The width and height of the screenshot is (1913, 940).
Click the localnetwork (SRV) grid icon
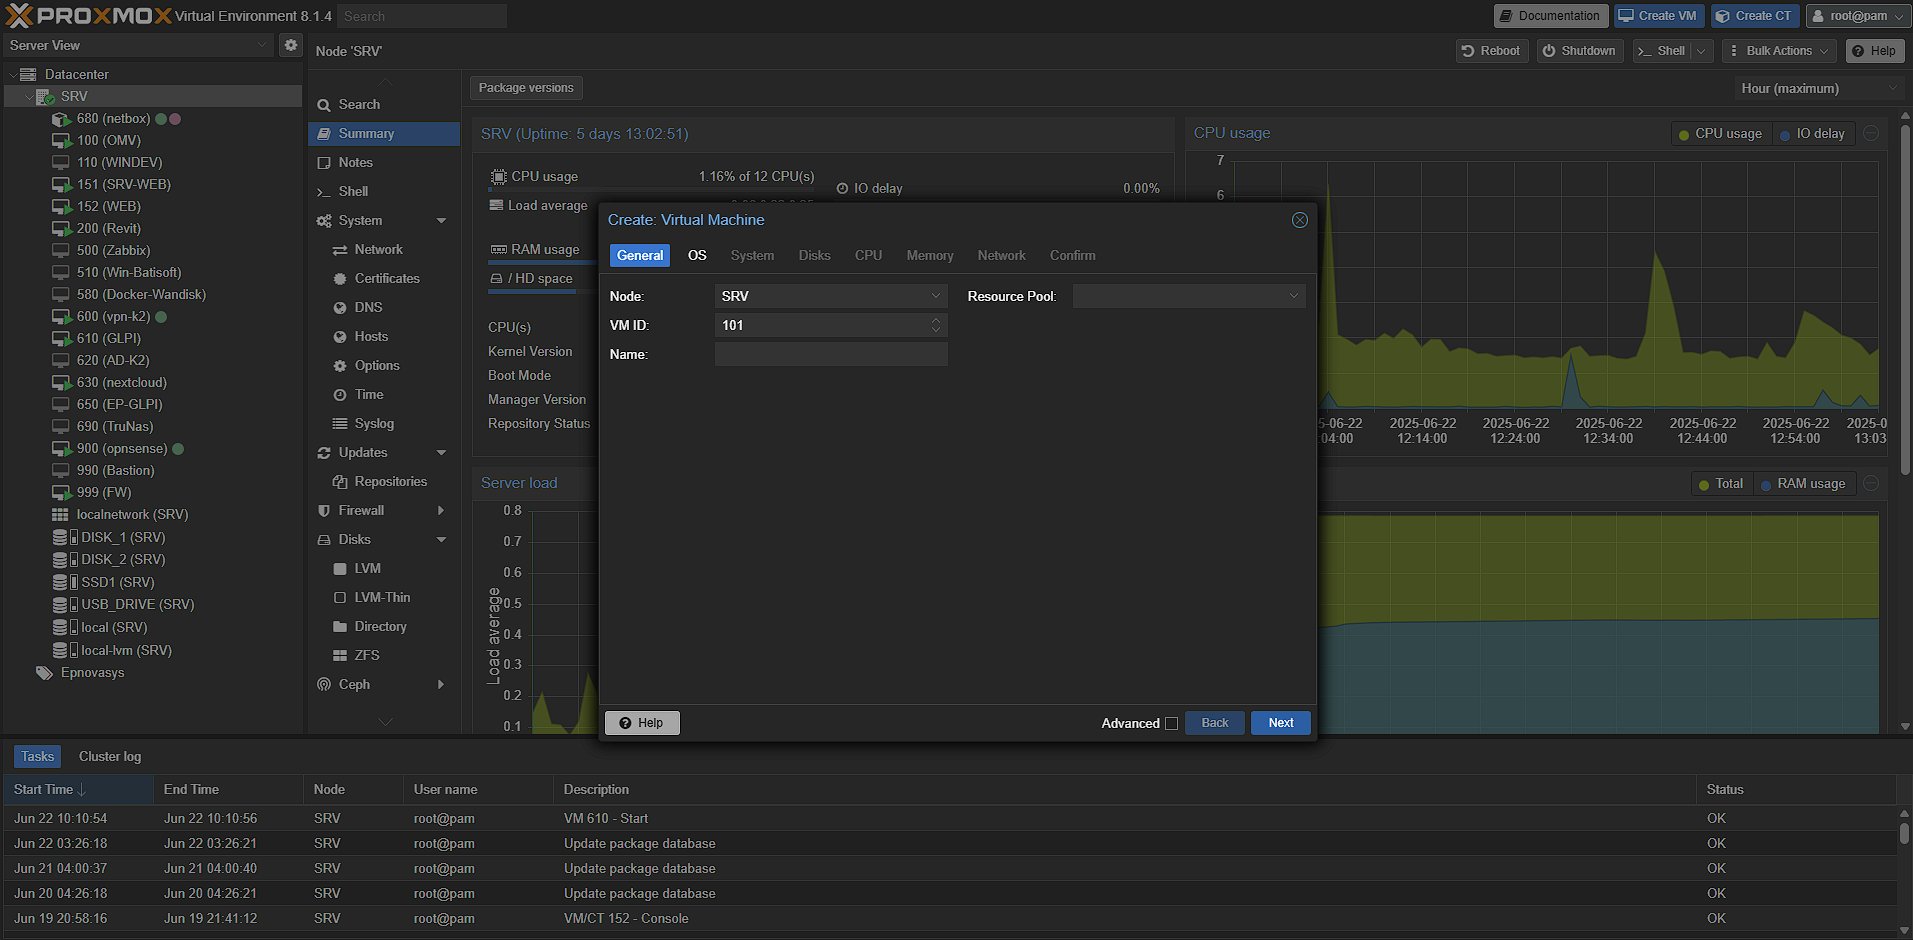(60, 515)
